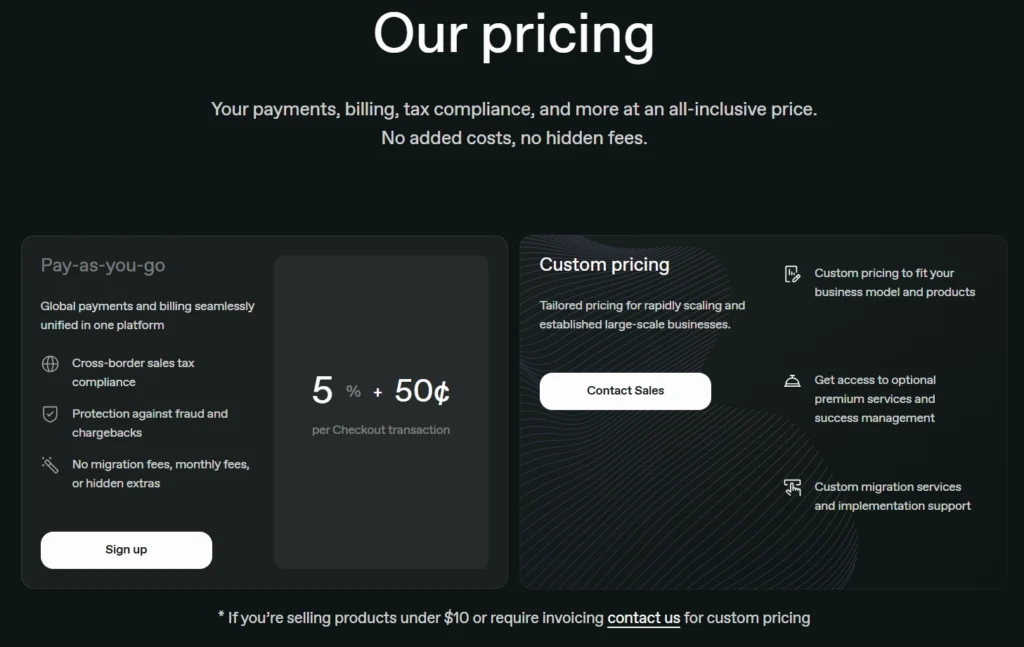
Task: Select the service bell icon for premium services
Action: coord(791,382)
